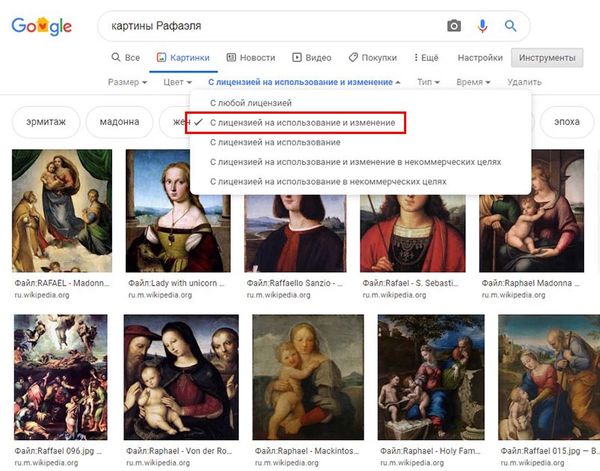Expand the Время filter dropdown
Screen dimensions: 600x471
473,82
